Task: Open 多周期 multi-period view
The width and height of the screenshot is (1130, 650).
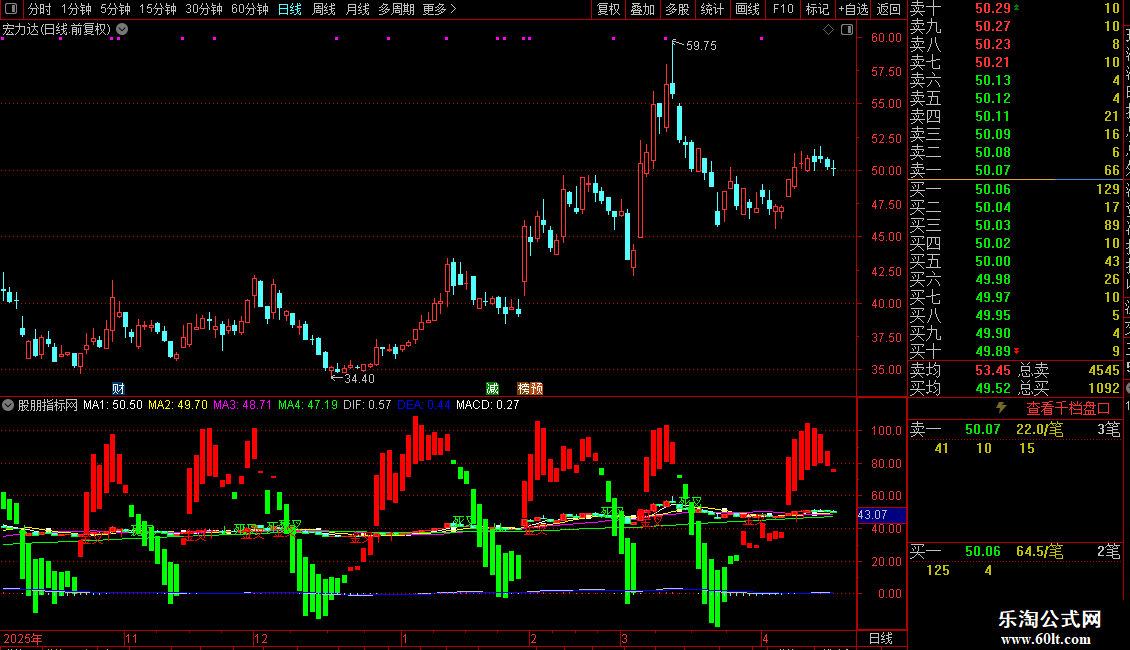Action: [396, 9]
